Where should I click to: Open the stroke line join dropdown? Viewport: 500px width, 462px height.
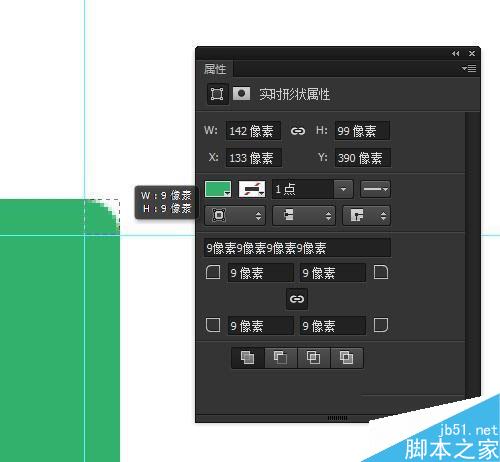tap(366, 216)
